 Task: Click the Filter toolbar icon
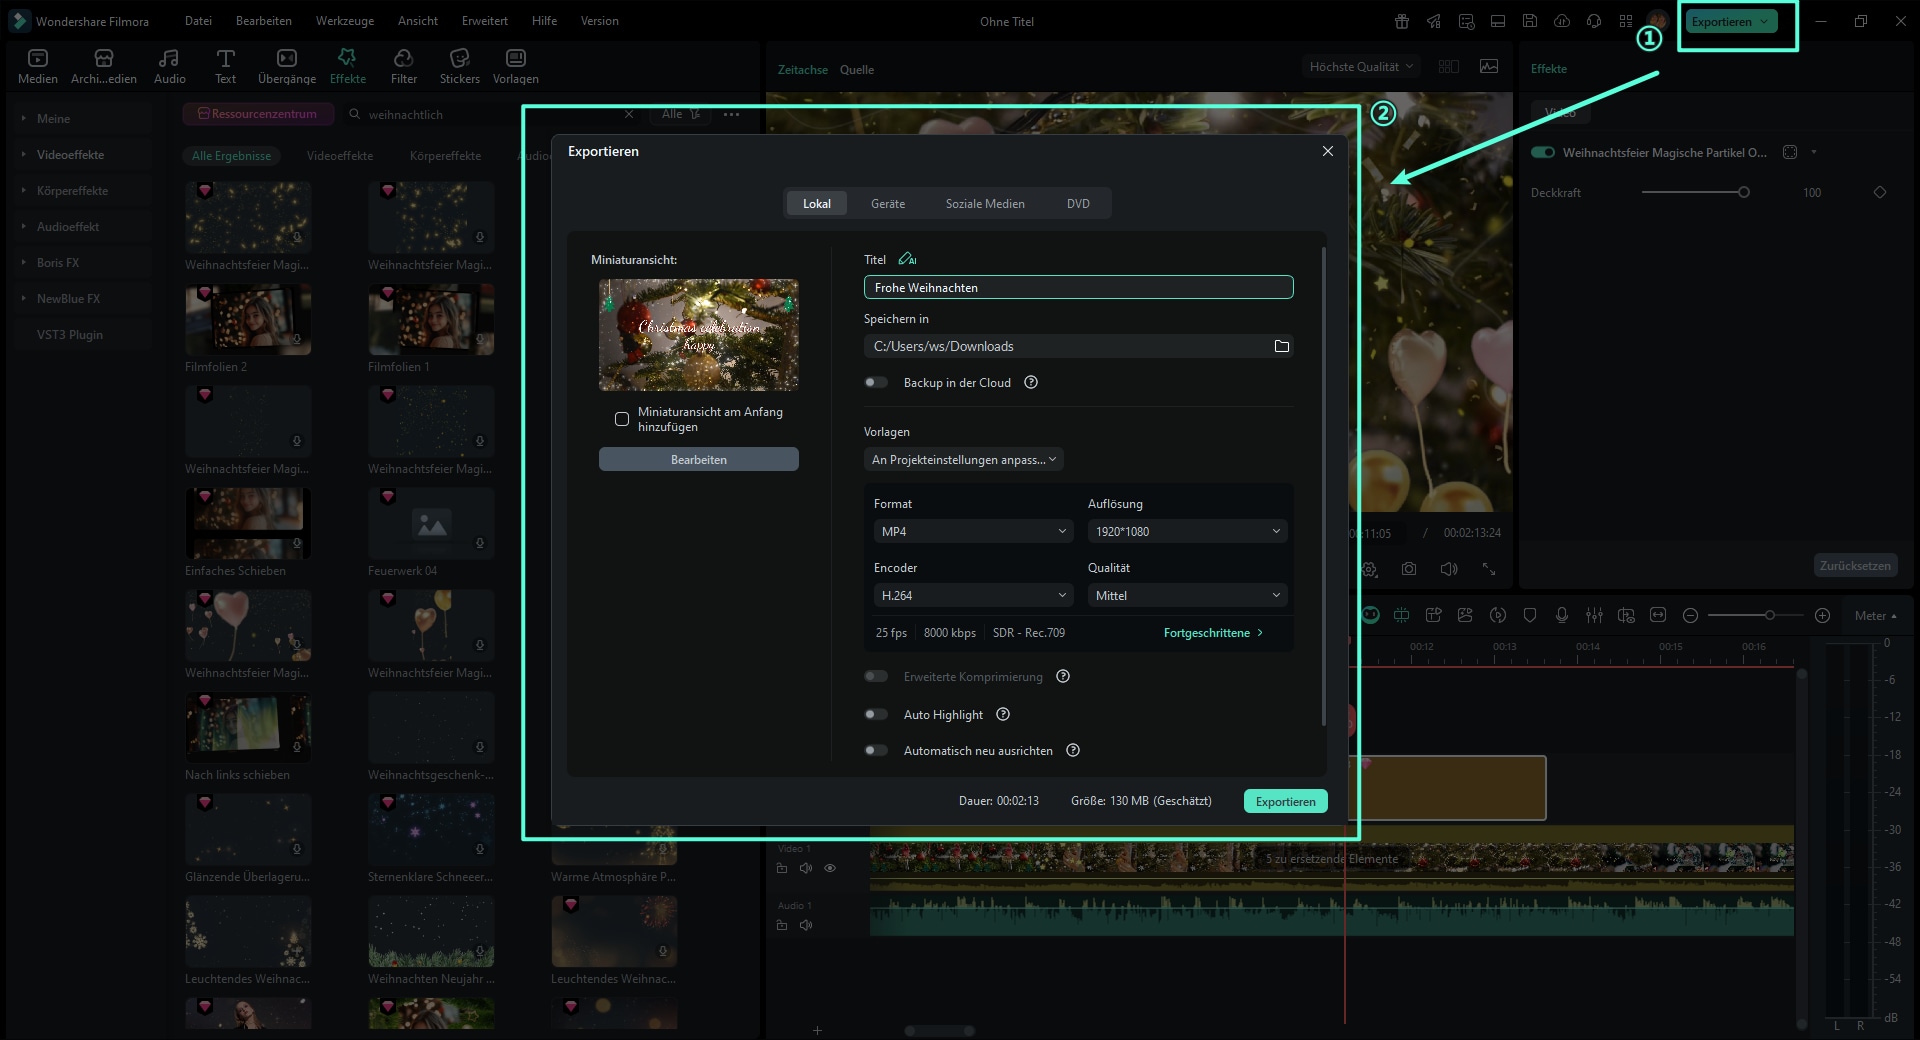click(403, 66)
